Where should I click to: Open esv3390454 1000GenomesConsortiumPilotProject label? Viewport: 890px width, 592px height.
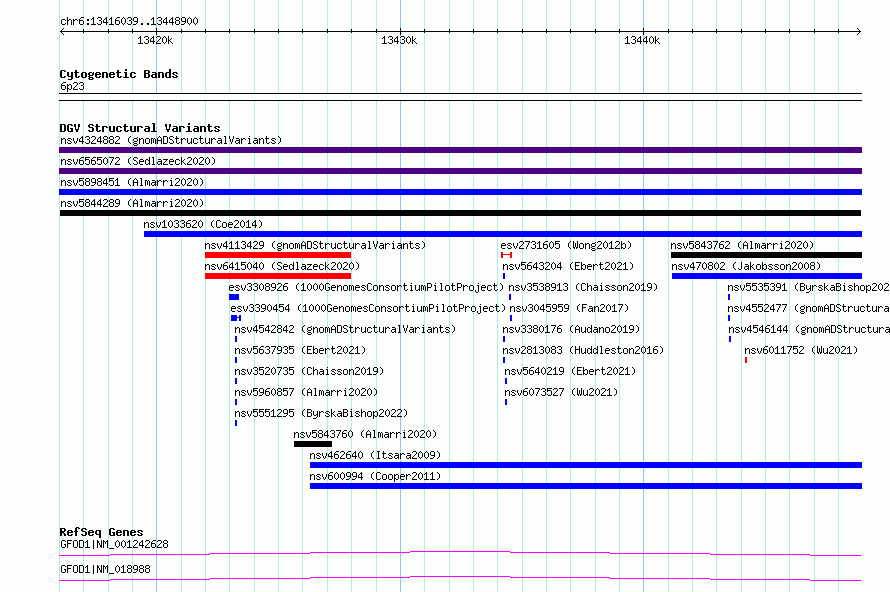pos(368,308)
